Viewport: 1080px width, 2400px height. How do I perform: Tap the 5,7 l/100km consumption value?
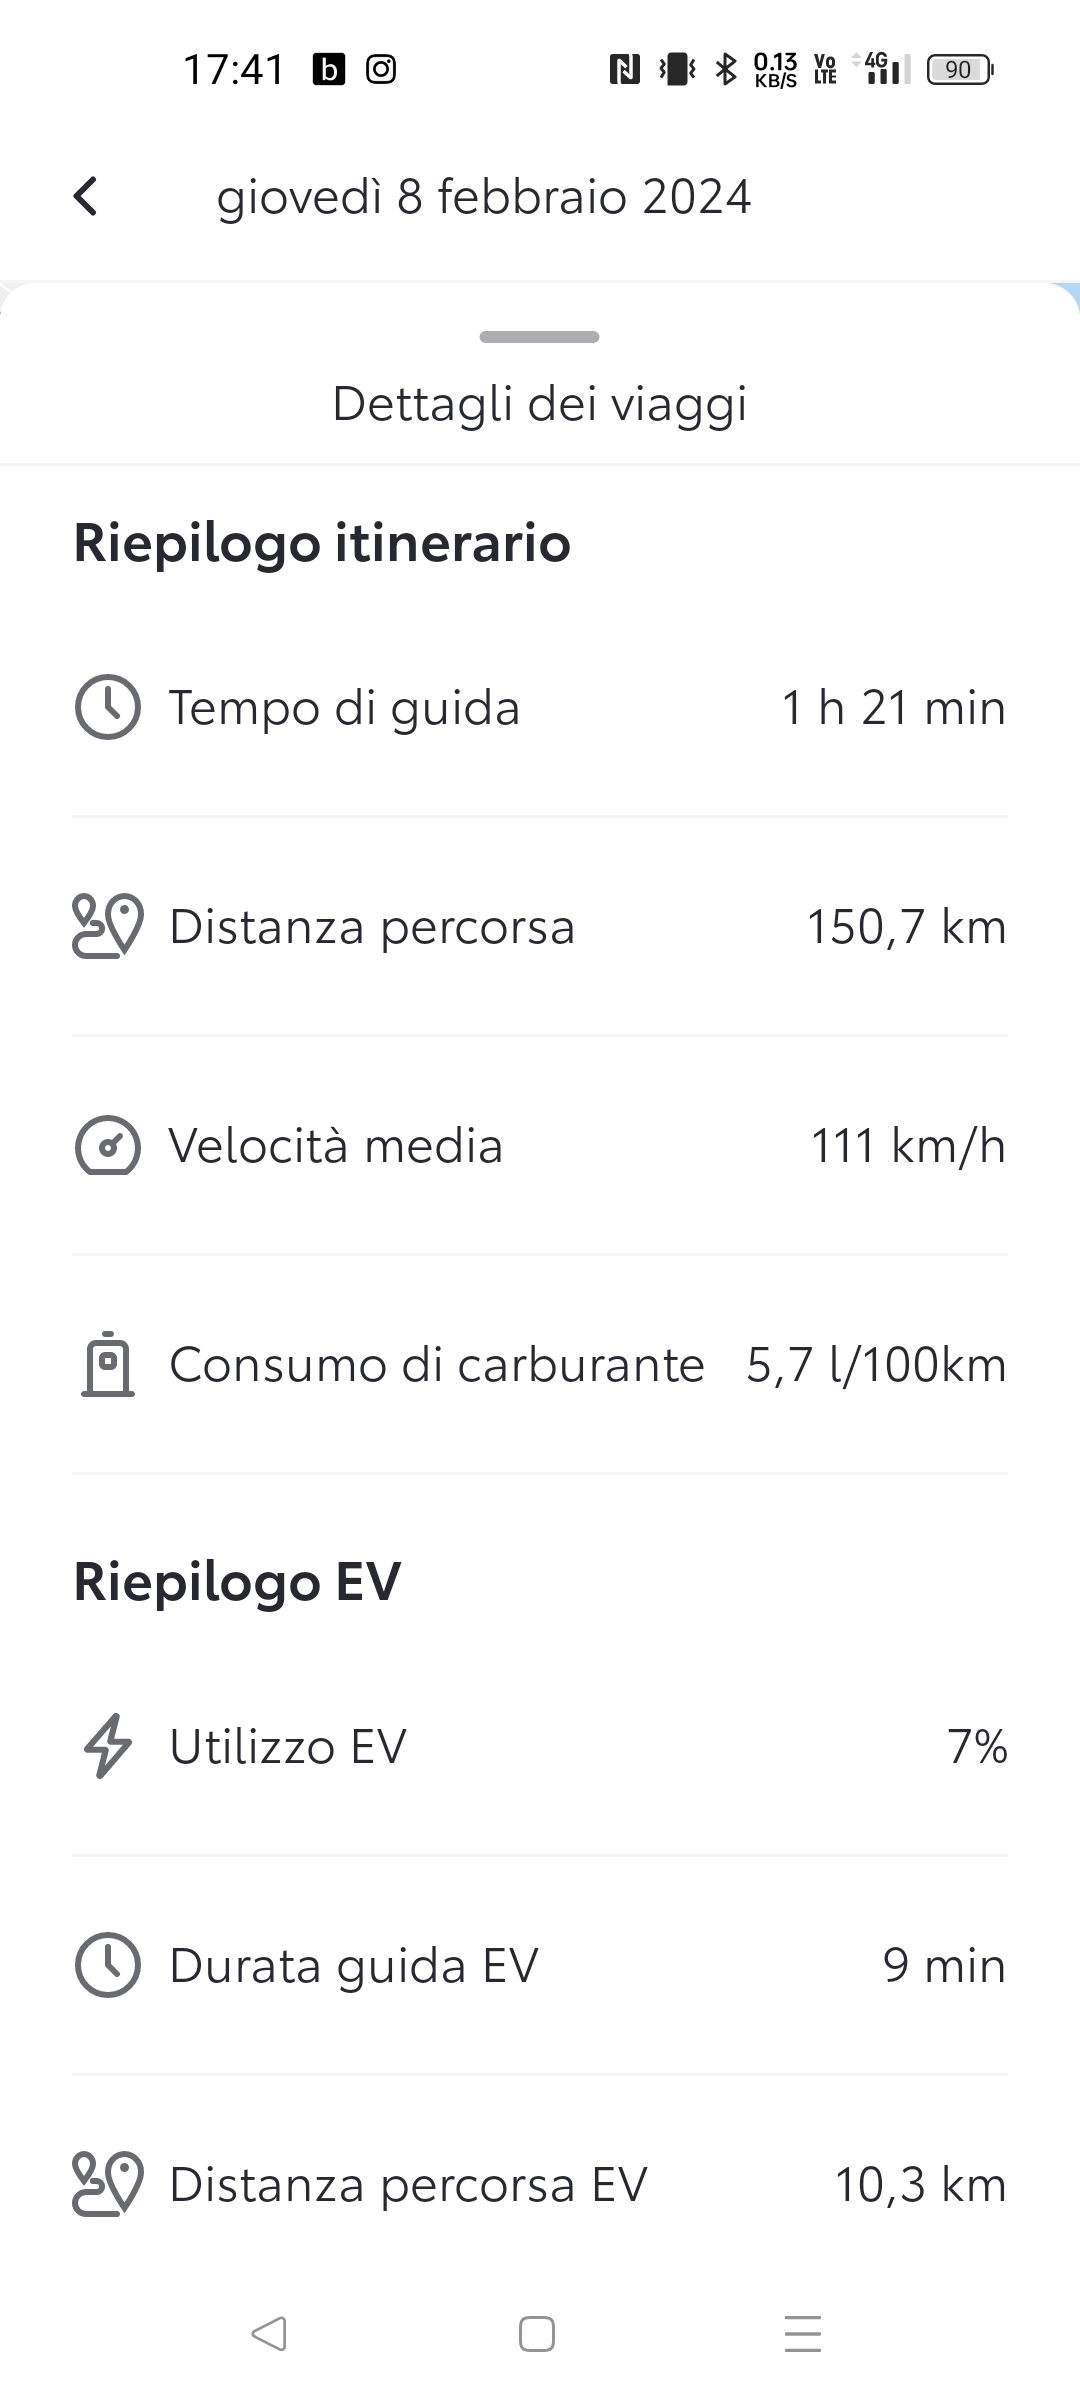pos(876,1365)
